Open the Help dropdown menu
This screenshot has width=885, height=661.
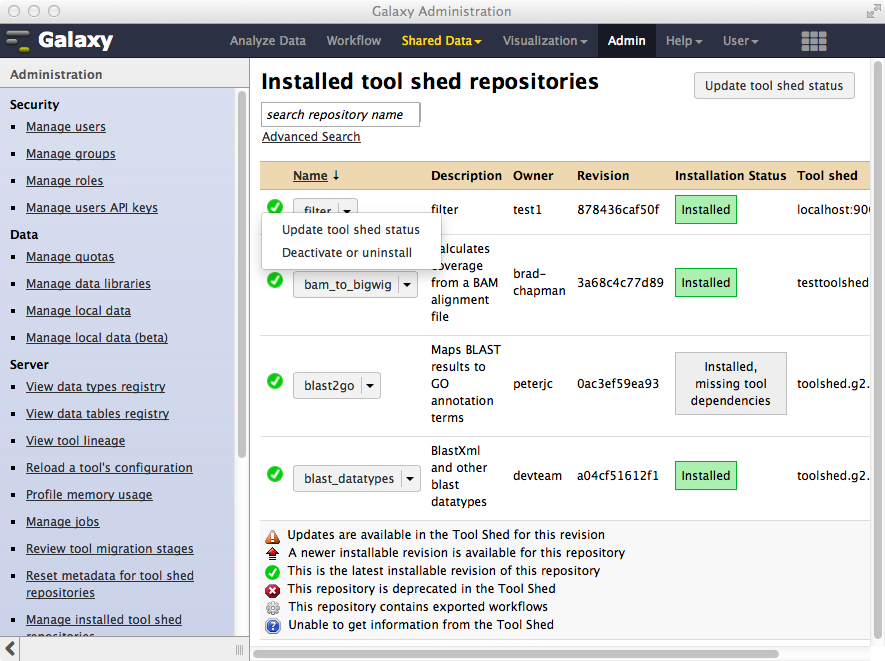pos(684,41)
